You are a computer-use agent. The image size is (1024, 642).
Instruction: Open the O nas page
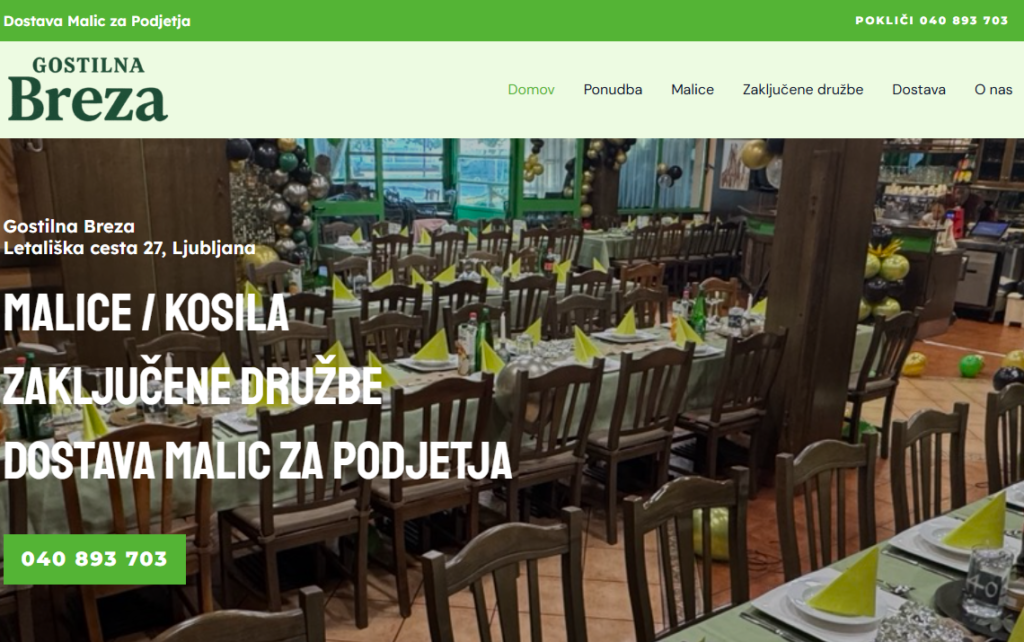[x=993, y=89]
